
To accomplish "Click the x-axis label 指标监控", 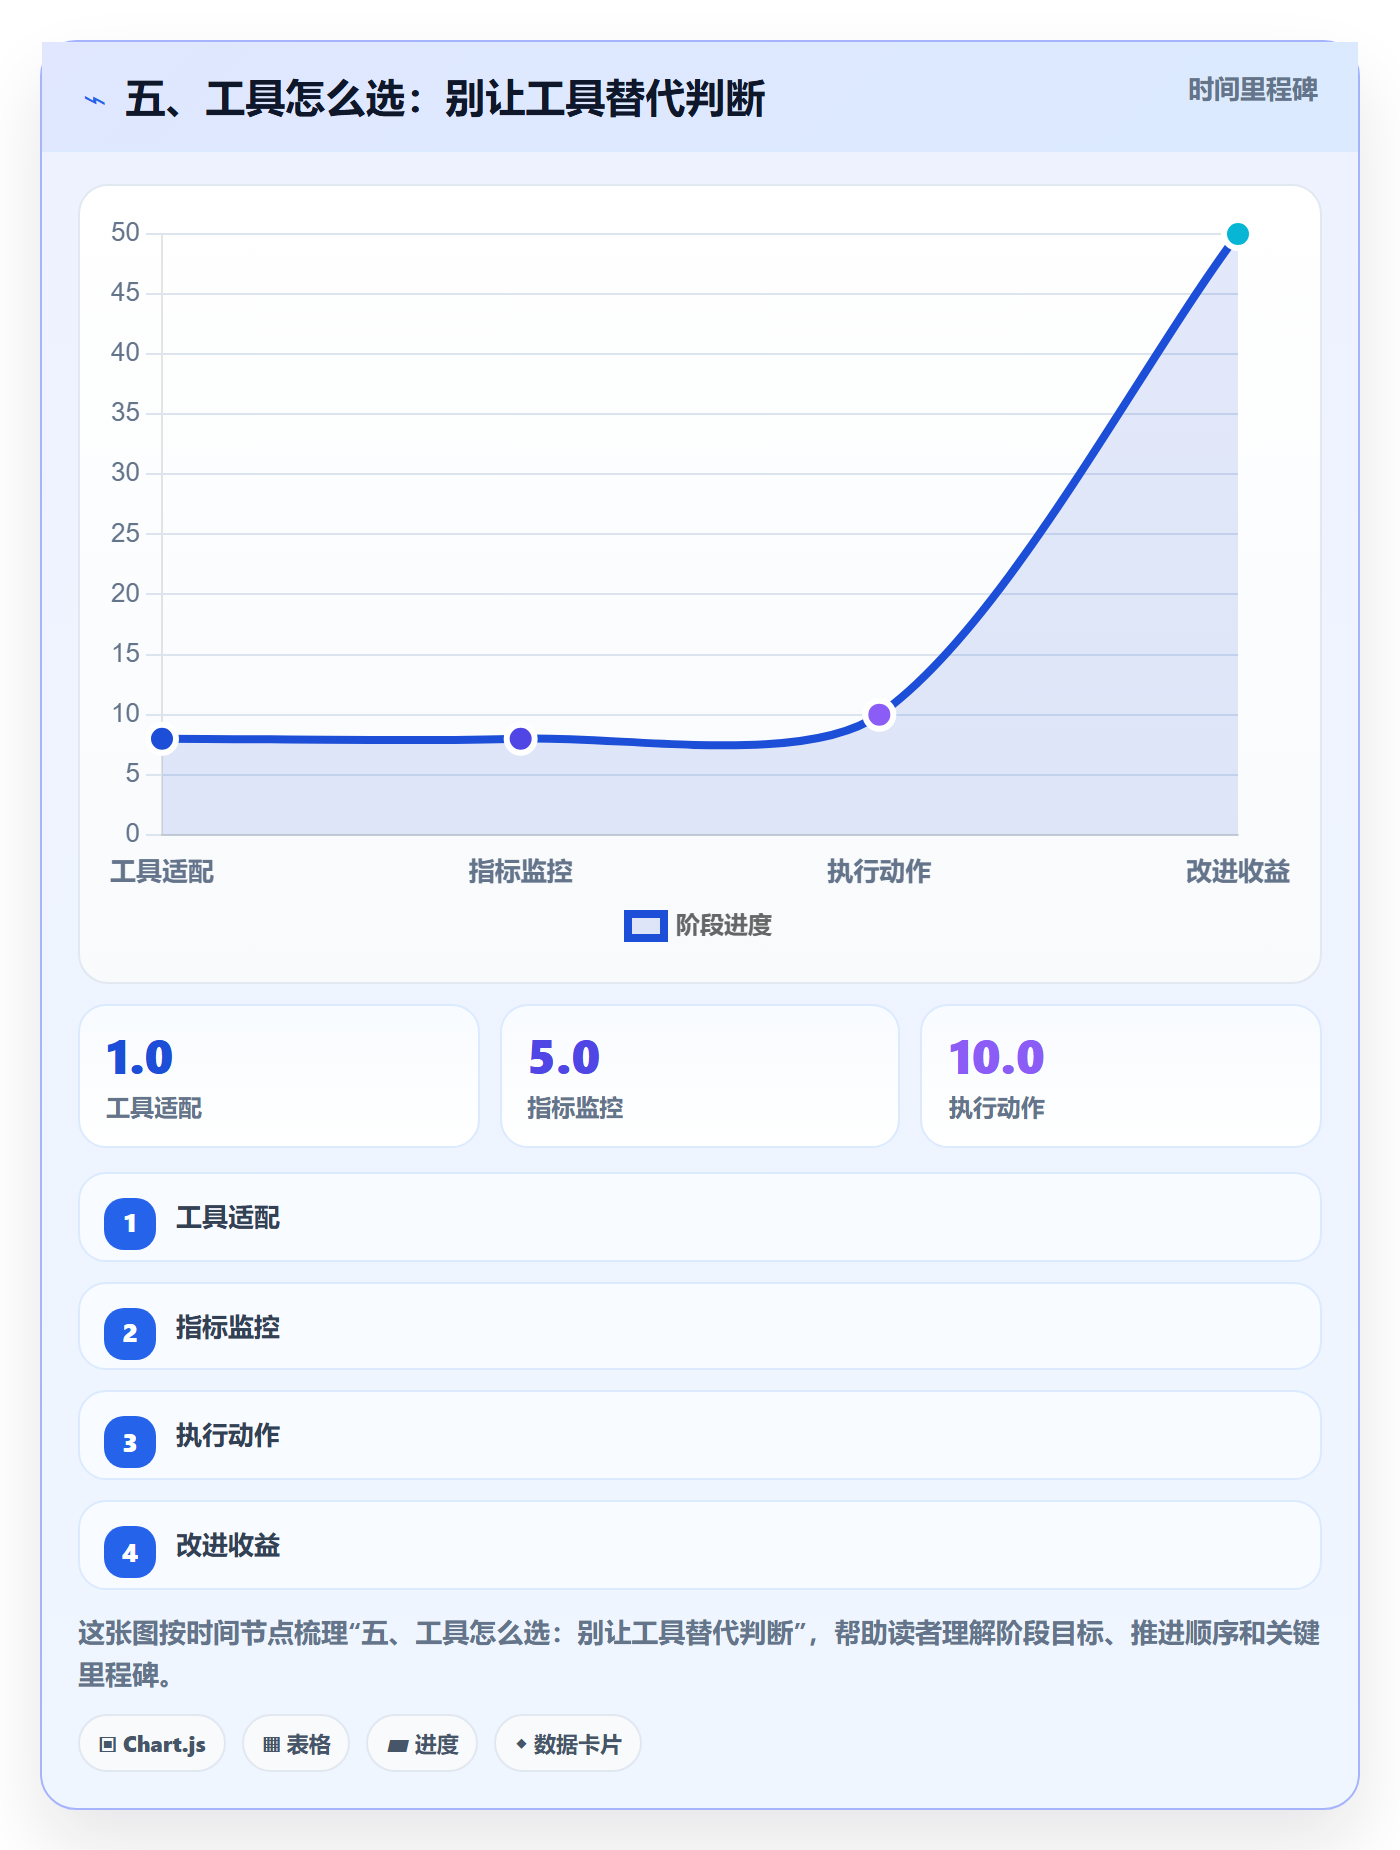I will (x=520, y=872).
